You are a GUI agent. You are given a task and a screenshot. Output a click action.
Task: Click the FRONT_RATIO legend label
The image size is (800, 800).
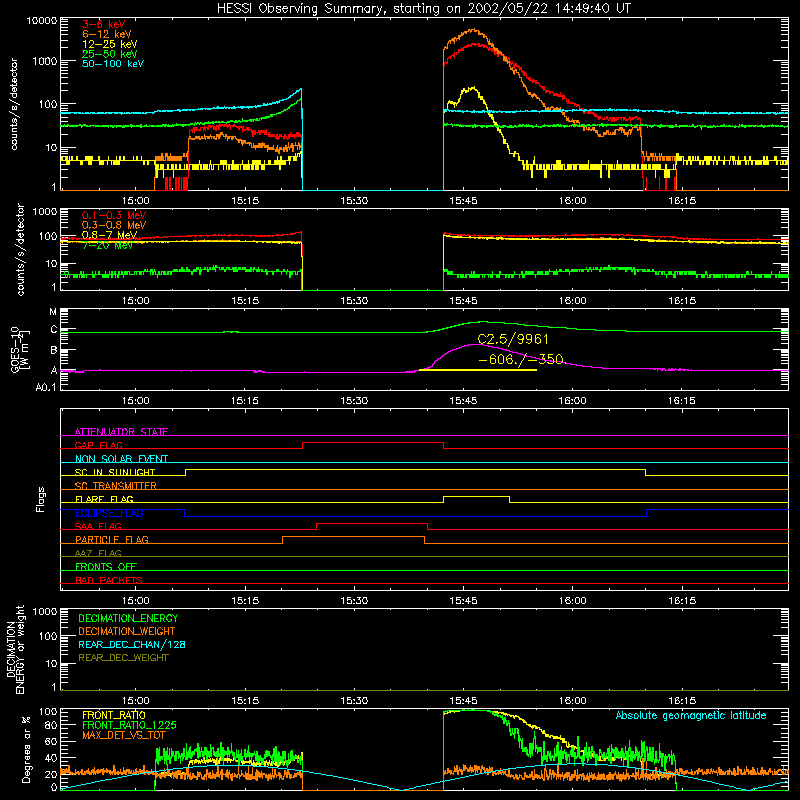tap(114, 715)
